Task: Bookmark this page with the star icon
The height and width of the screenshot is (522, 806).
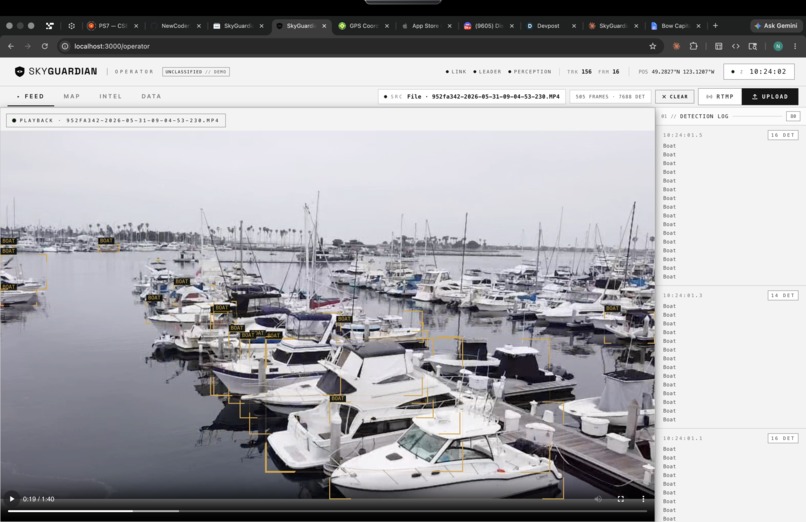Action: [652, 46]
